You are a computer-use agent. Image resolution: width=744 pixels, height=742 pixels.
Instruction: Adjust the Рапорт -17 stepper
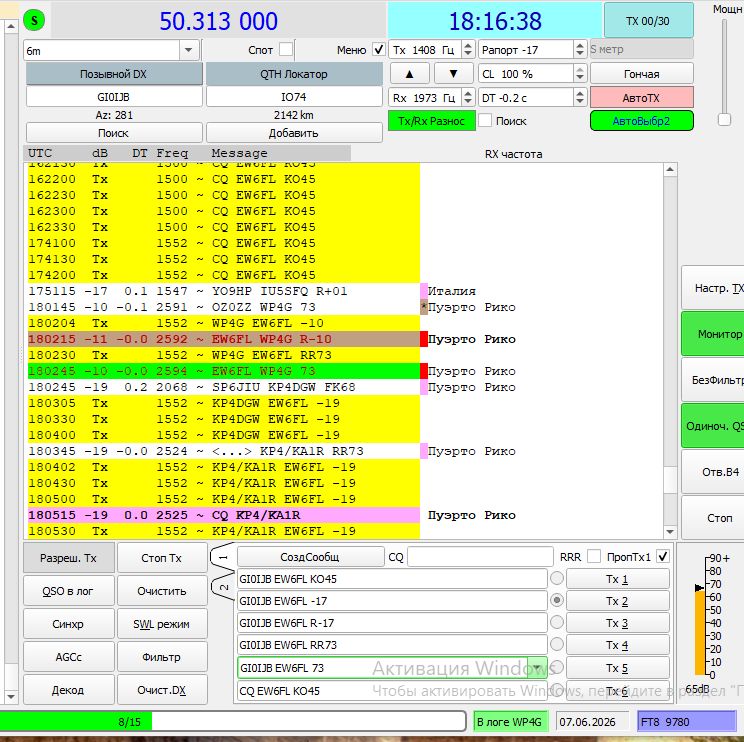580,49
